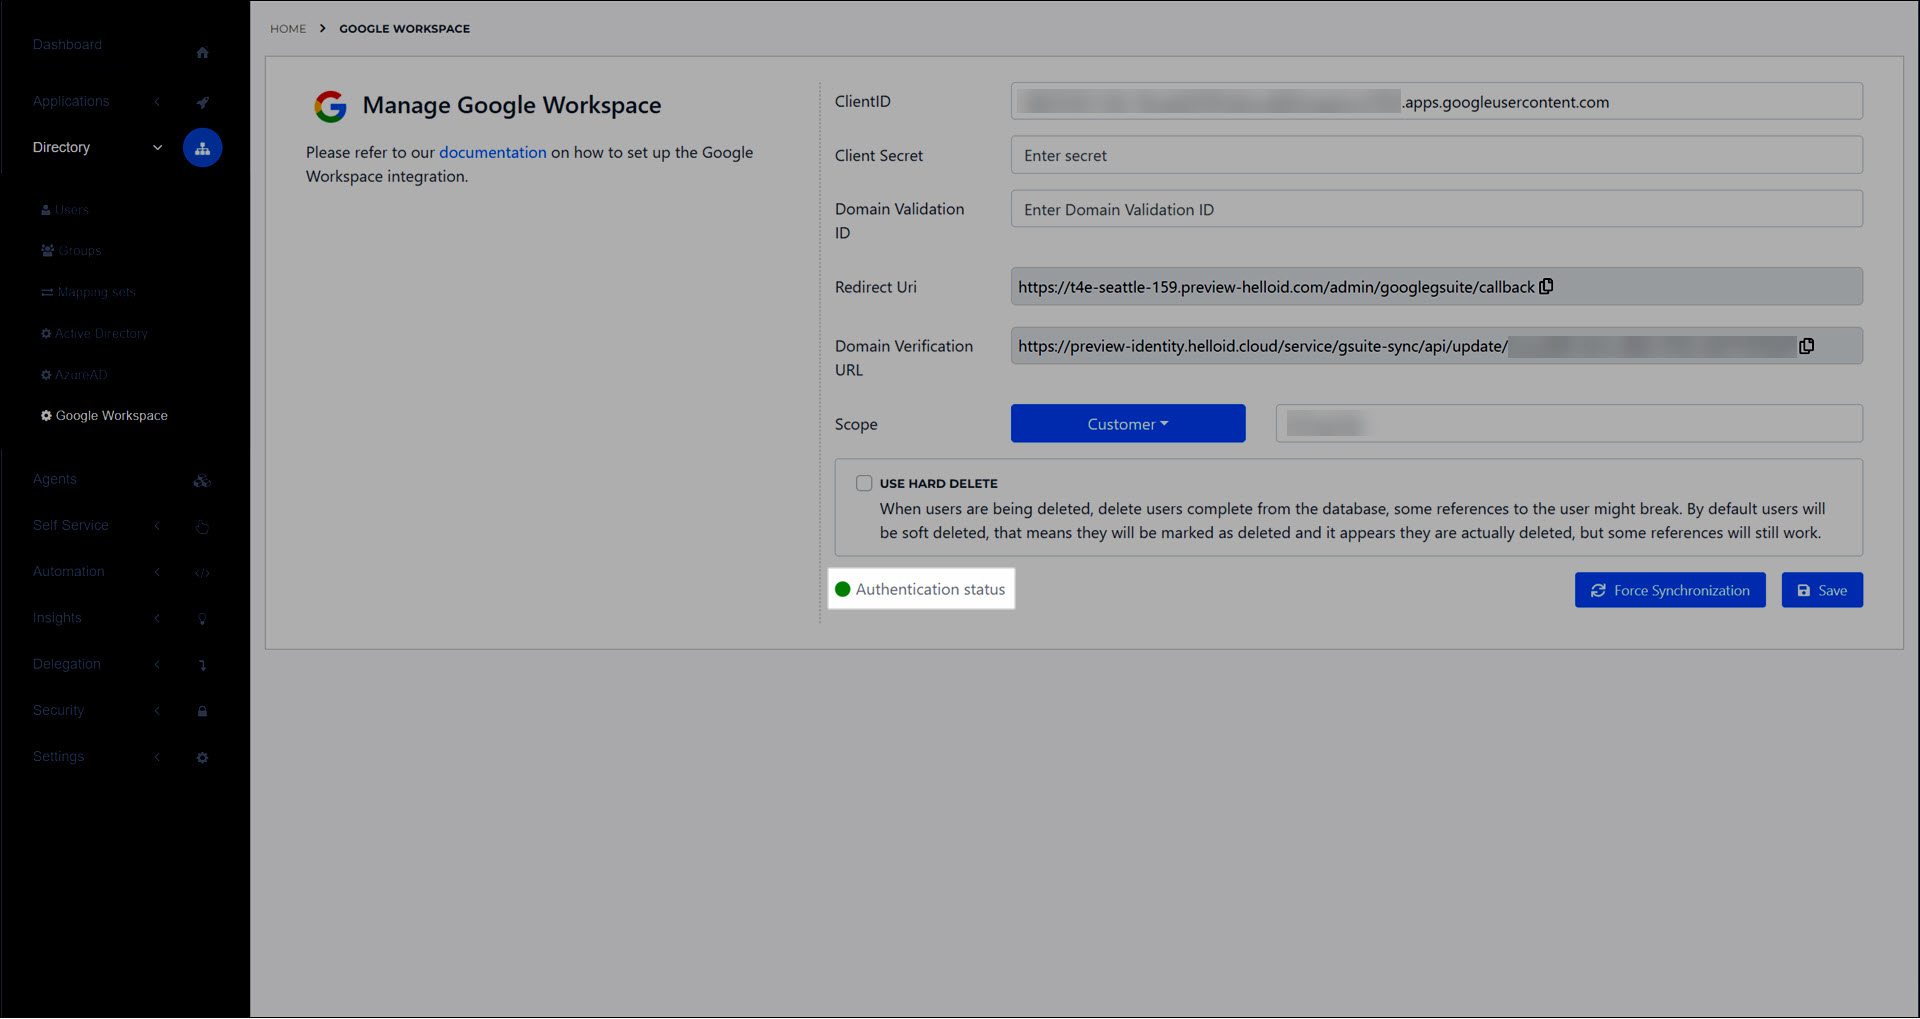Expand the Delegation menu chevron
The width and height of the screenshot is (1920, 1019).
click(x=157, y=664)
